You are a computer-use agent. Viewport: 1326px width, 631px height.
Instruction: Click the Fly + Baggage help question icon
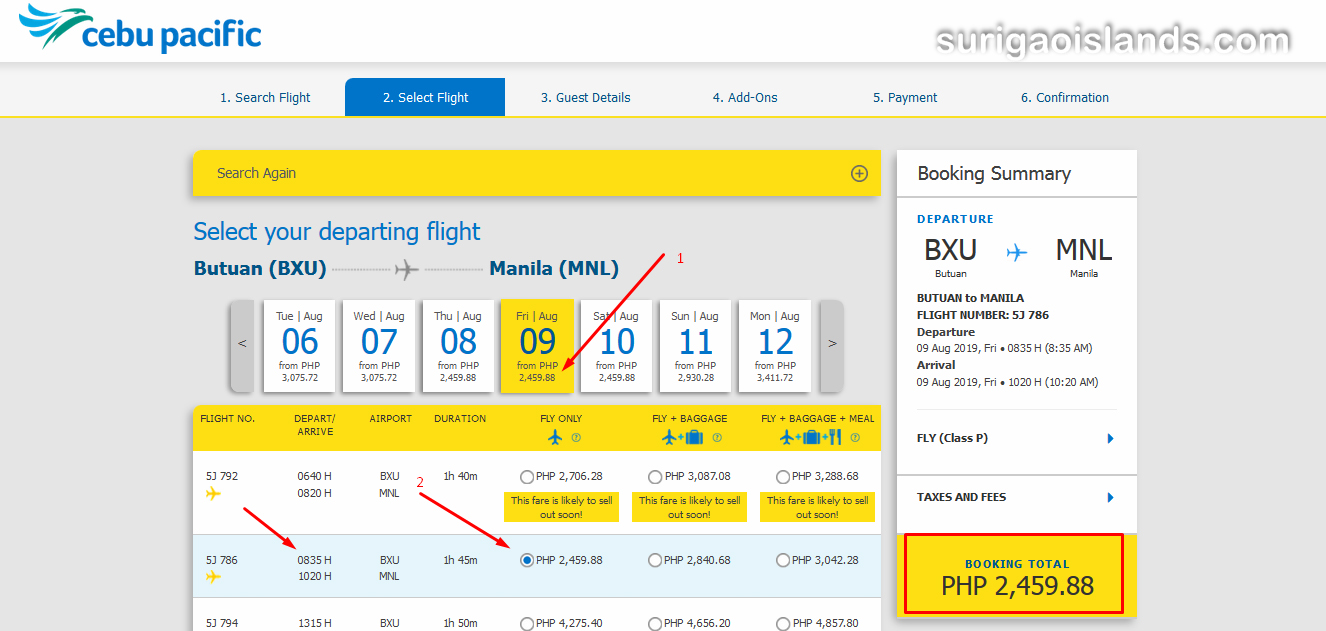click(x=717, y=438)
